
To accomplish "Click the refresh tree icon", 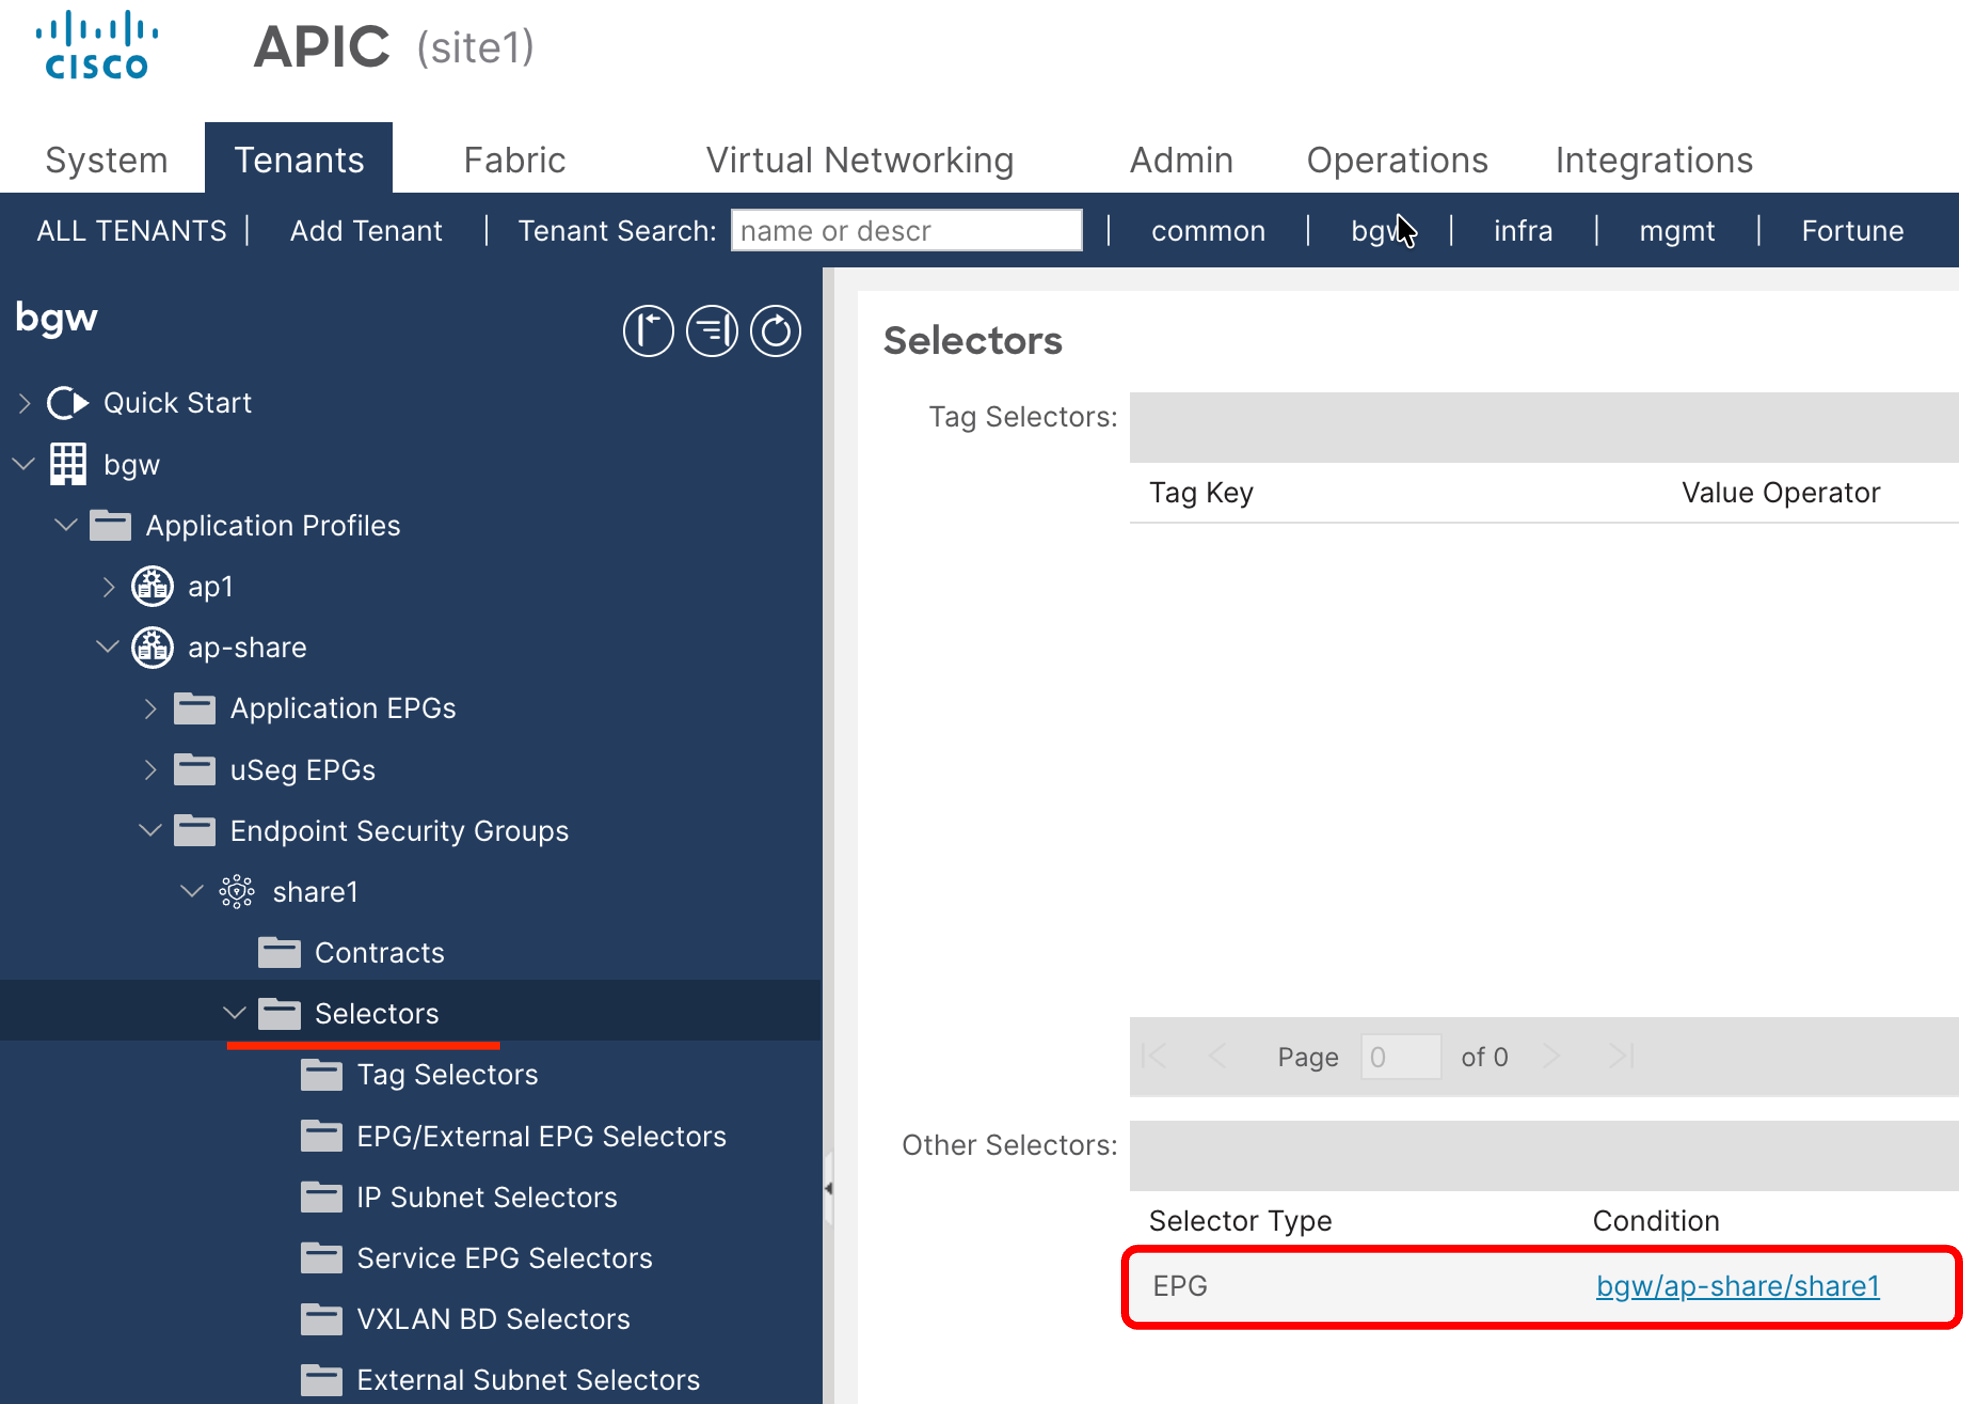I will [x=776, y=331].
